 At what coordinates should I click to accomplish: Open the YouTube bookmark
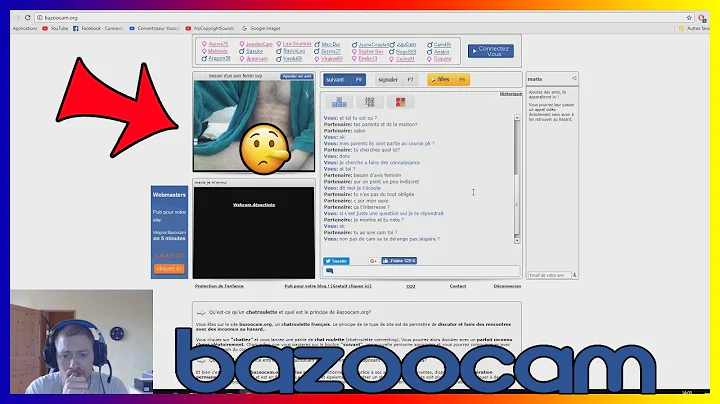(x=55, y=28)
